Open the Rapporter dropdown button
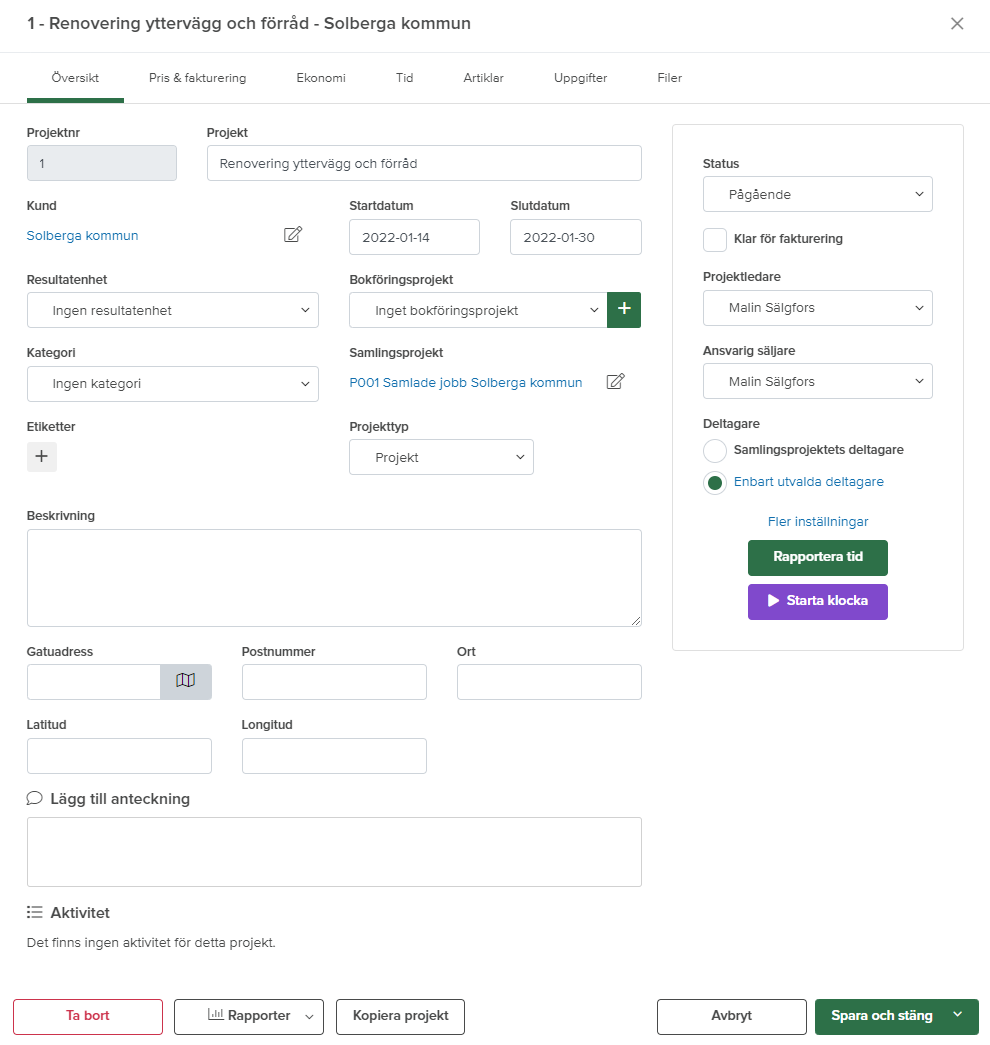Screen dimensions: 990x1045 (x=249, y=1016)
